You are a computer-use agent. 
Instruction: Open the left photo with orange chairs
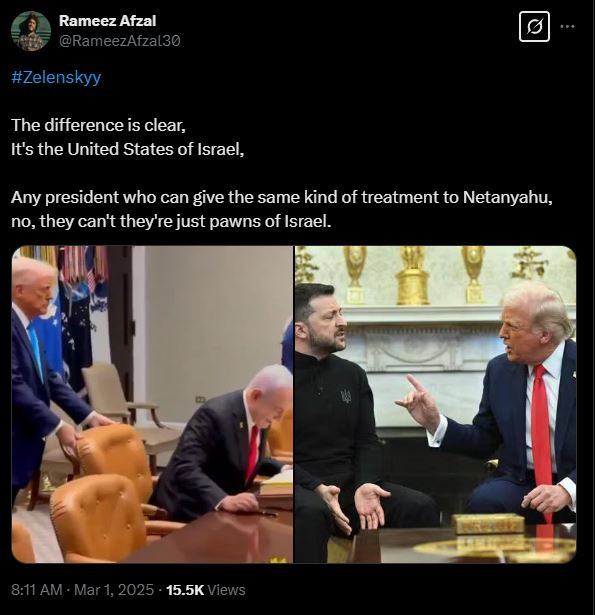152,404
